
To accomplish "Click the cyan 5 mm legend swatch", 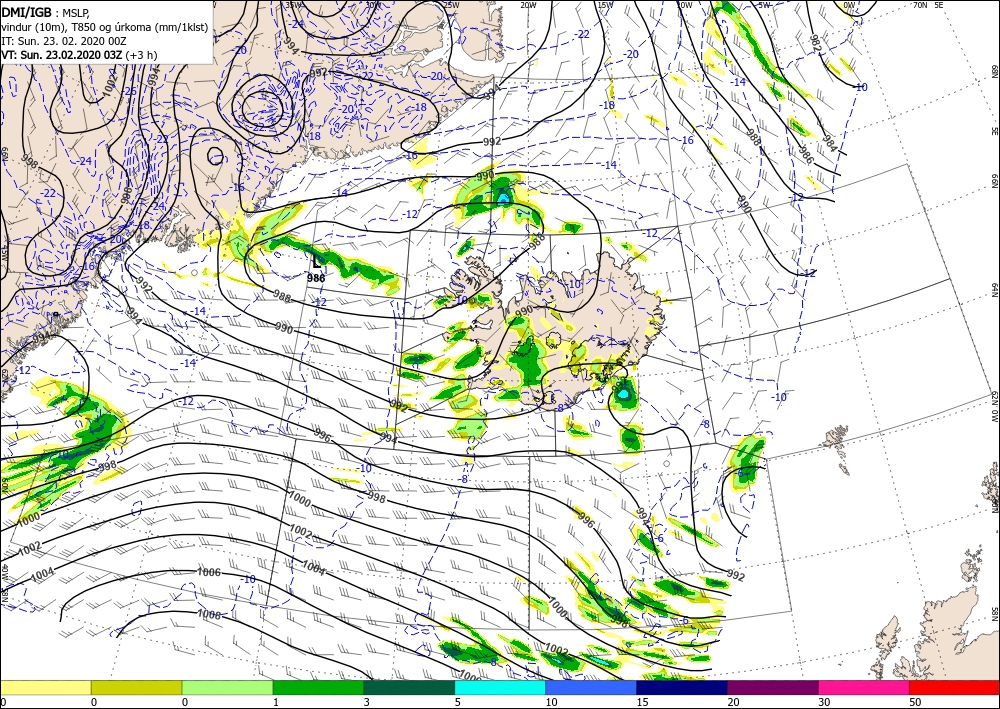I will point(500,687).
